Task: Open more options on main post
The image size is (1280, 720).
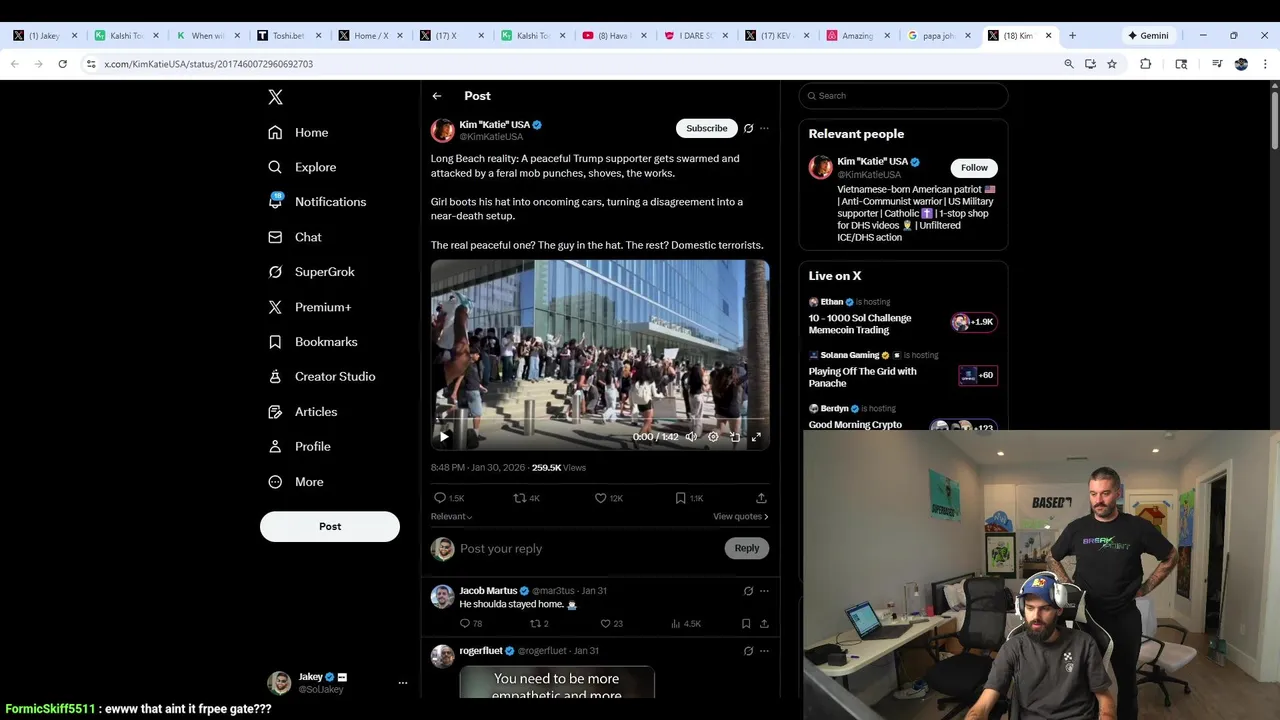Action: click(x=764, y=128)
